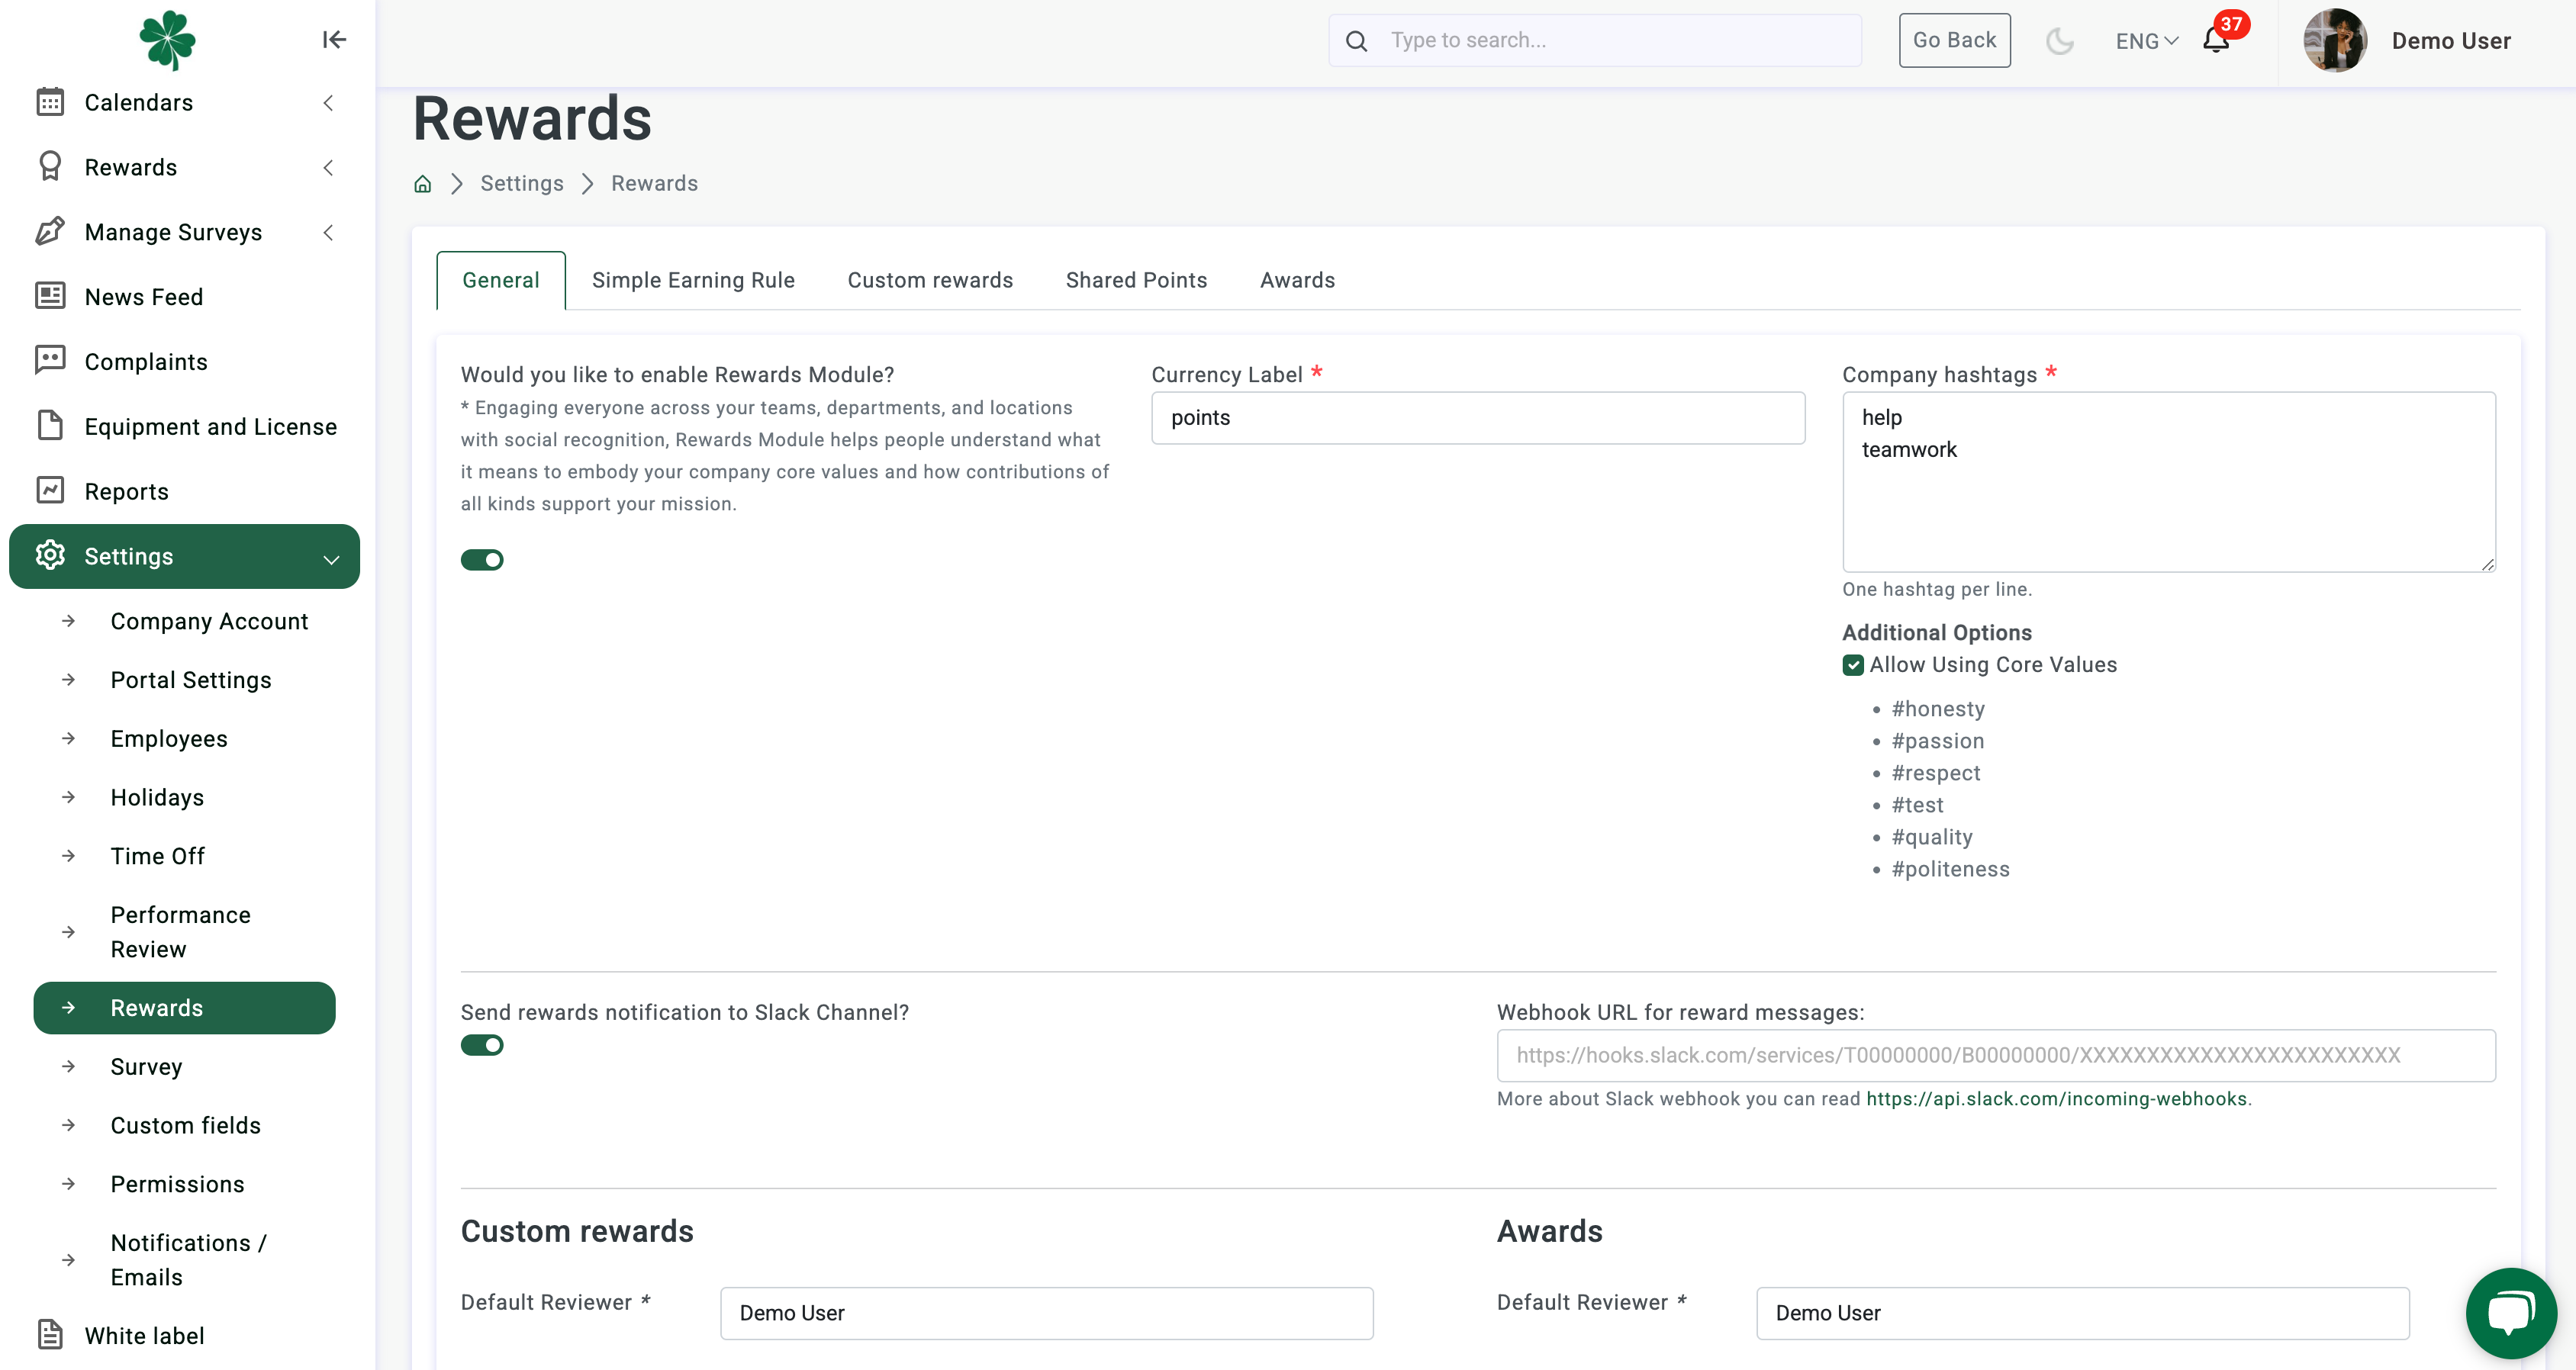This screenshot has height=1370, width=2576.
Task: Click the Equipment and License document icon
Action: (50, 426)
